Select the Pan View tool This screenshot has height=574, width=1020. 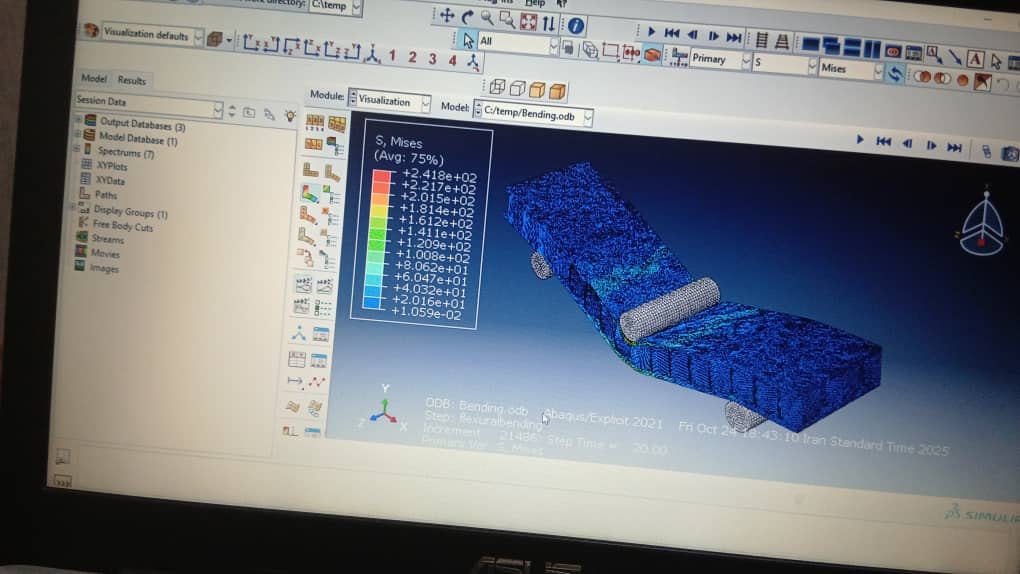tap(447, 16)
